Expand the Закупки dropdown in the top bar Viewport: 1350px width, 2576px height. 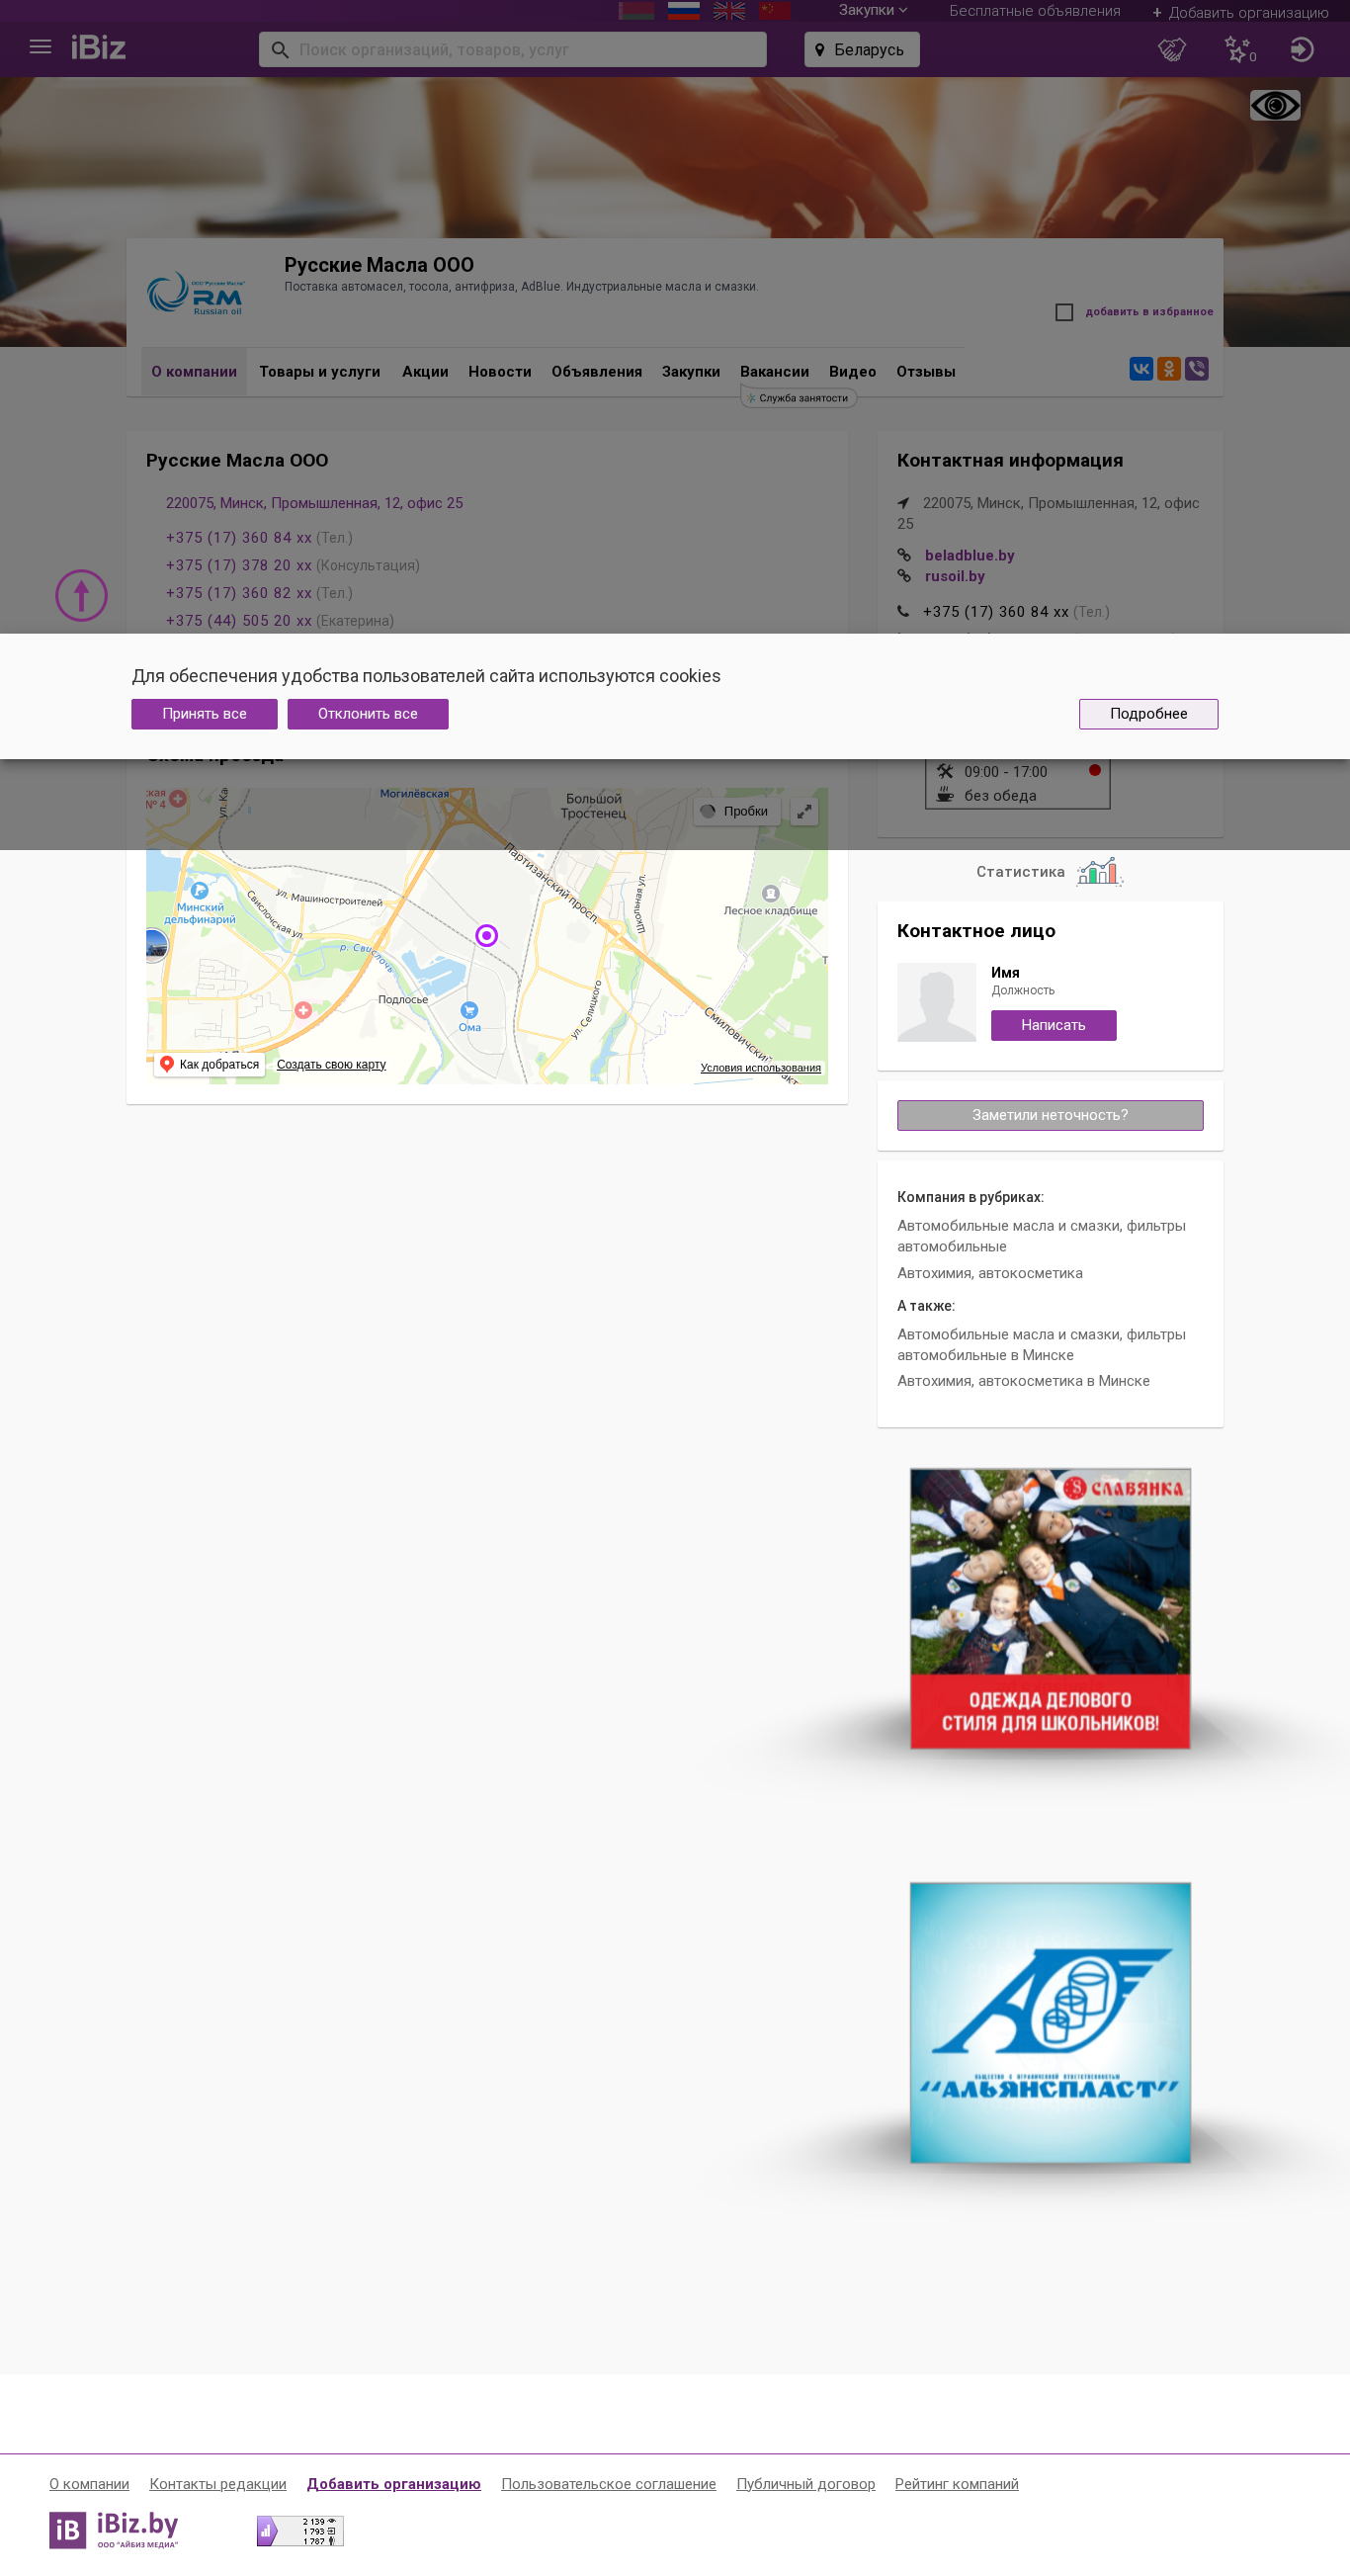click(x=873, y=11)
